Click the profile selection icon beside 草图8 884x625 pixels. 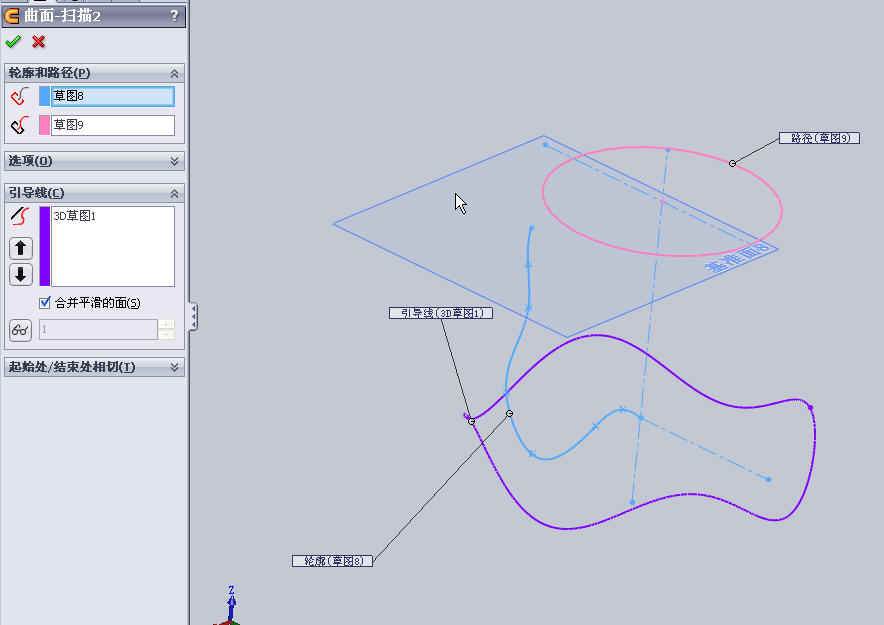(20, 96)
